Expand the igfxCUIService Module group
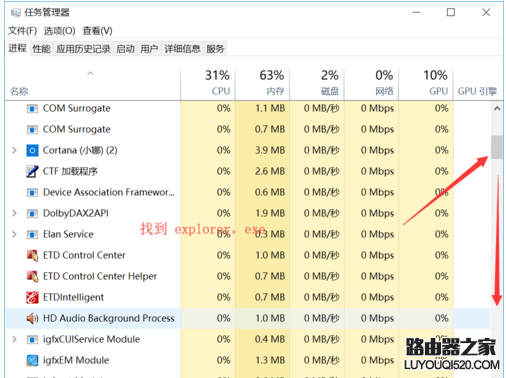The width and height of the screenshot is (506, 378). (14, 339)
